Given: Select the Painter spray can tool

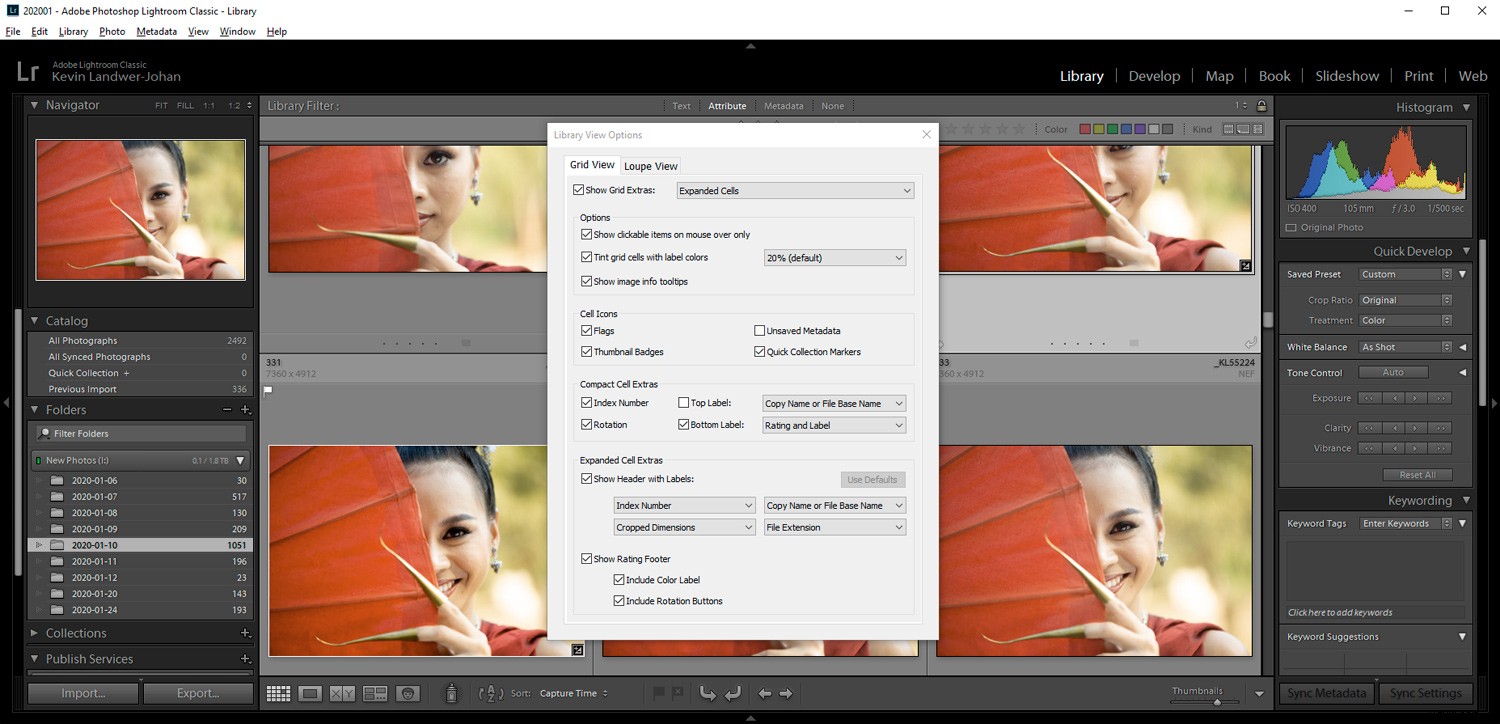Looking at the screenshot, I should click(451, 693).
